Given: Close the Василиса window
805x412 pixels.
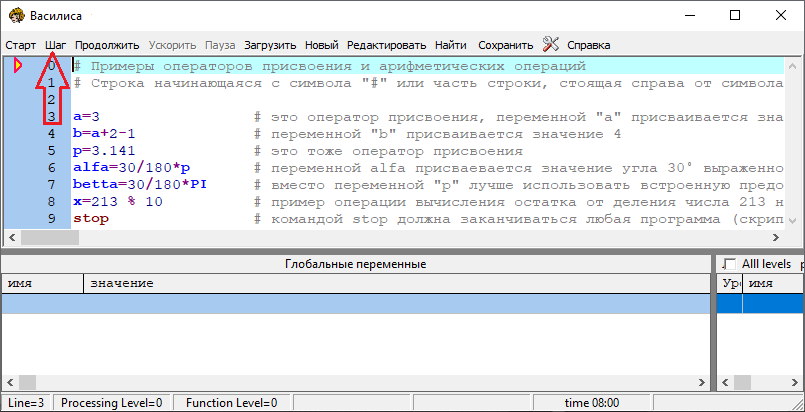Looking at the screenshot, I should 780,15.
